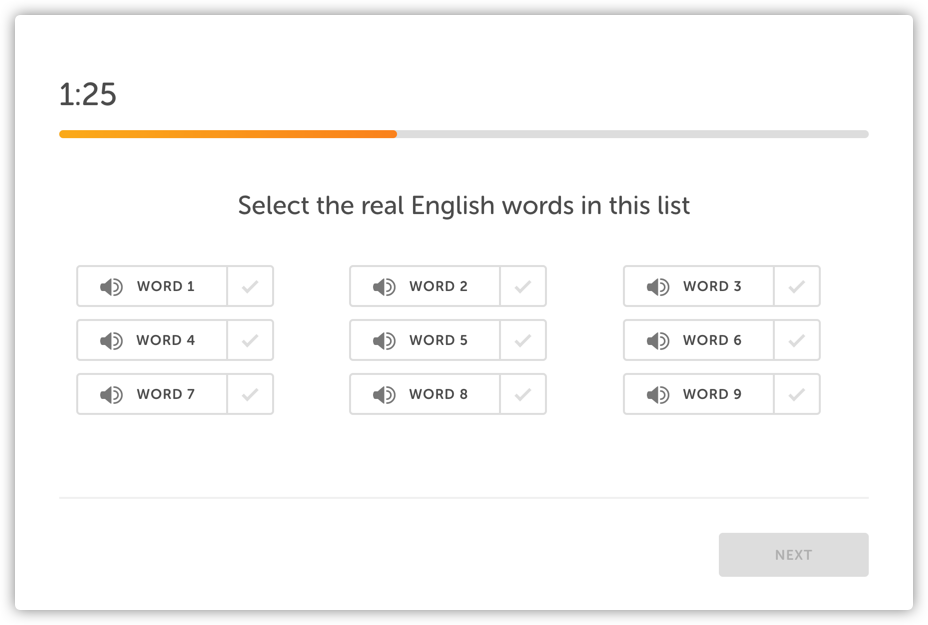Play audio speaker icon for Word 2
The width and height of the screenshot is (928, 625).
384,287
